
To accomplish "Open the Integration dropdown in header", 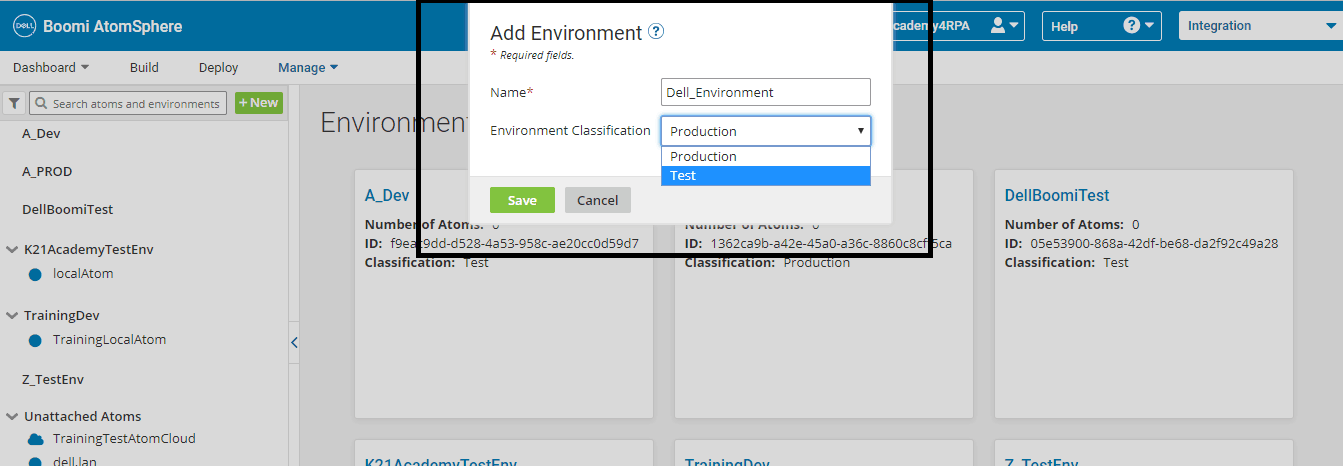I will (1261, 26).
